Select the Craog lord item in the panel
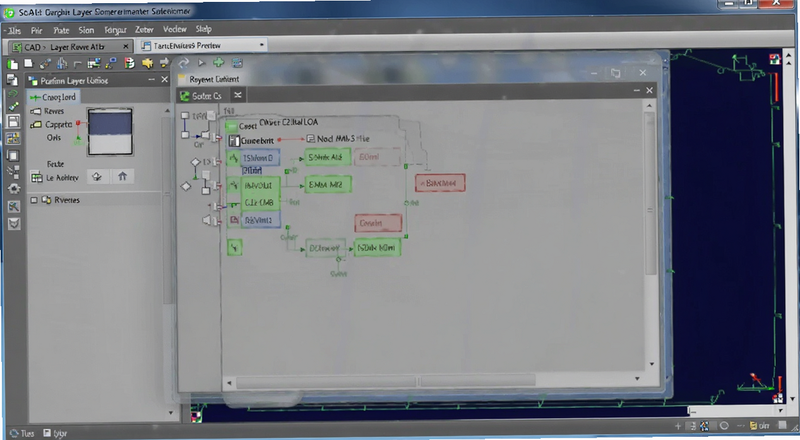This screenshot has width=800, height=440. click(x=54, y=96)
